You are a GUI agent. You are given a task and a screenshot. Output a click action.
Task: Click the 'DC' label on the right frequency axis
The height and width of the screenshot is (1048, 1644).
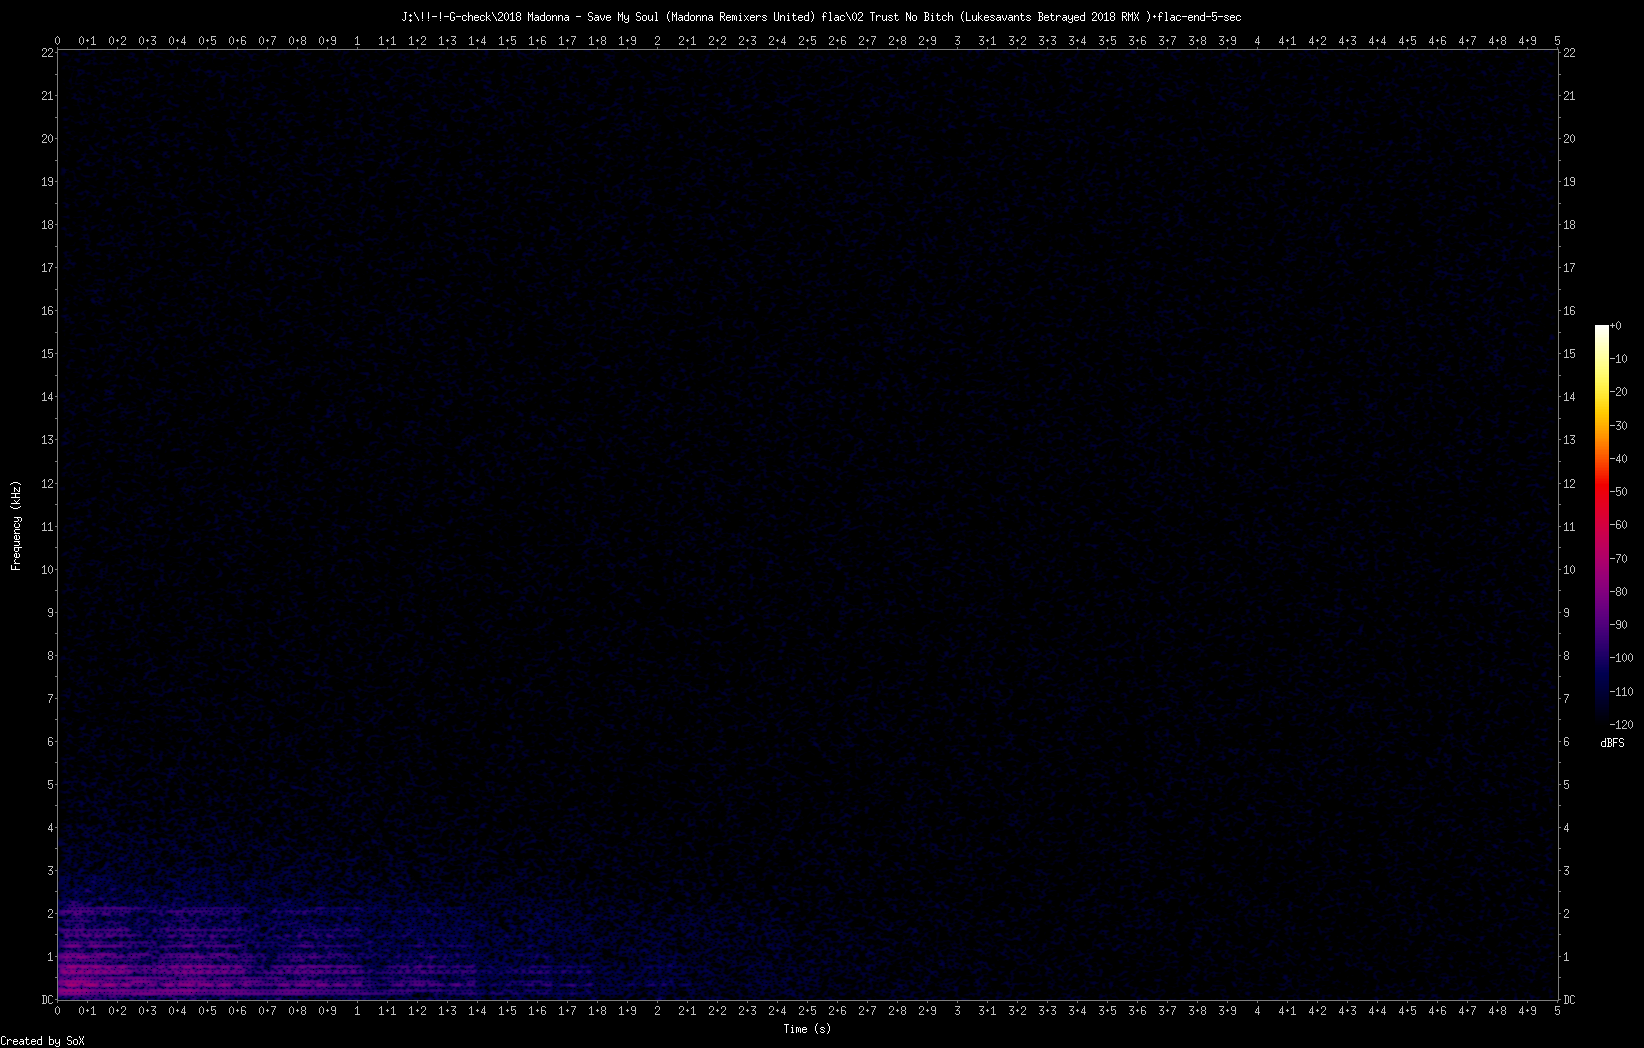pyautogui.click(x=1570, y=1000)
